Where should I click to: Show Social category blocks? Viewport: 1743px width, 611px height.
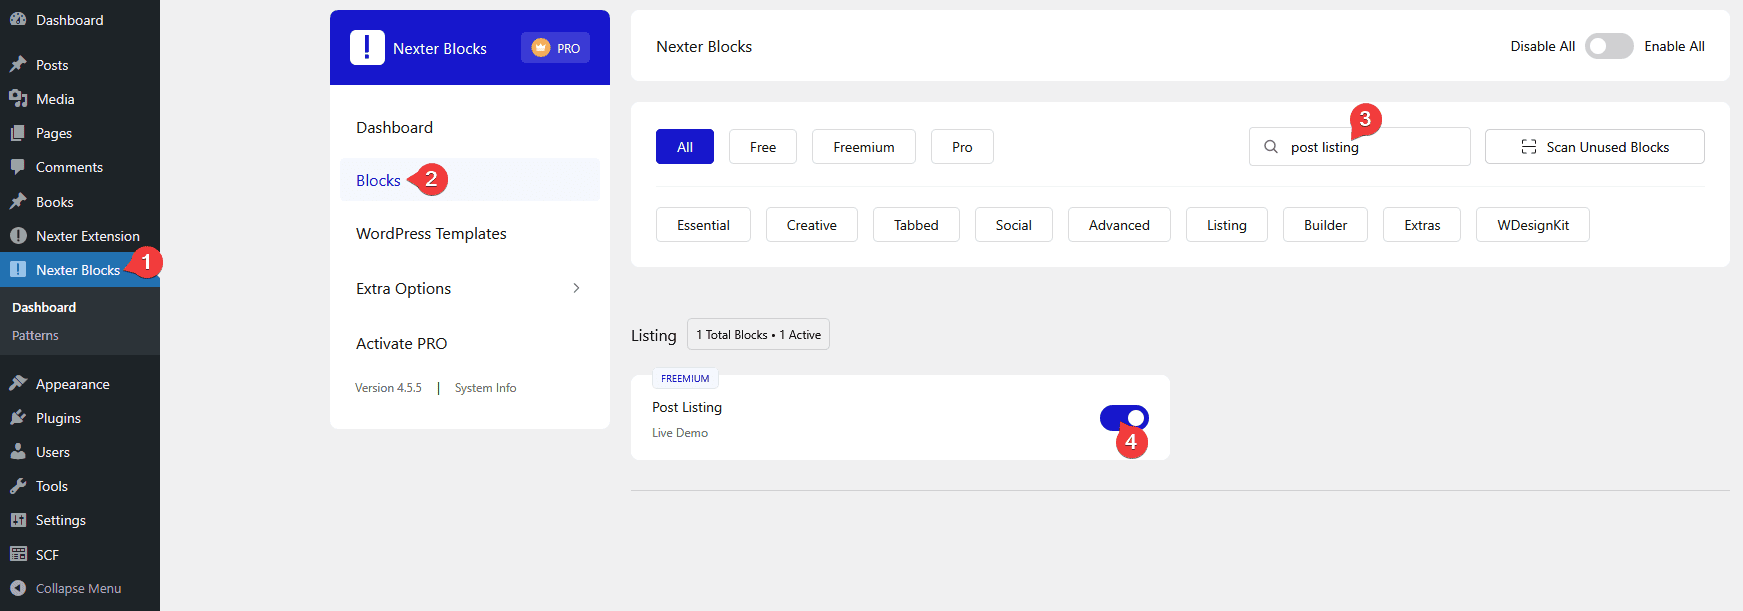click(1014, 225)
